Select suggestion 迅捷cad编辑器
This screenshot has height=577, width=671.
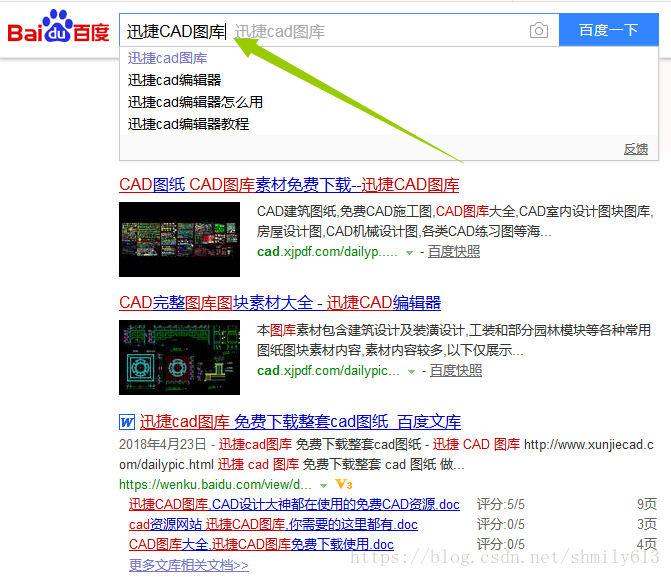coord(174,80)
